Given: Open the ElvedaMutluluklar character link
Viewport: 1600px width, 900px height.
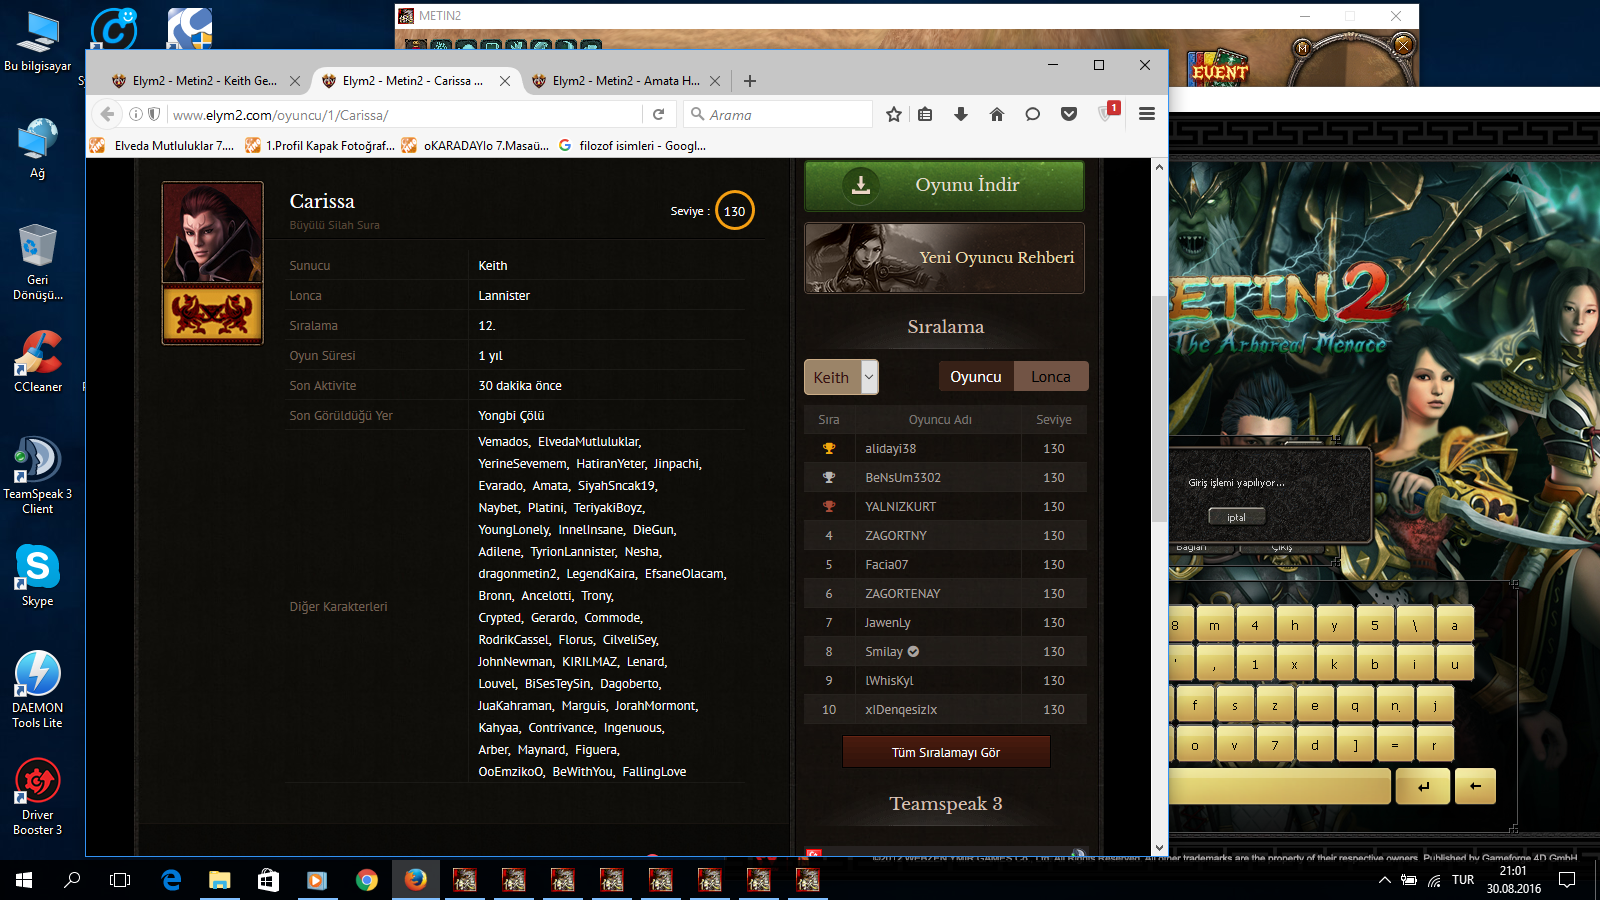Looking at the screenshot, I should (x=588, y=442).
